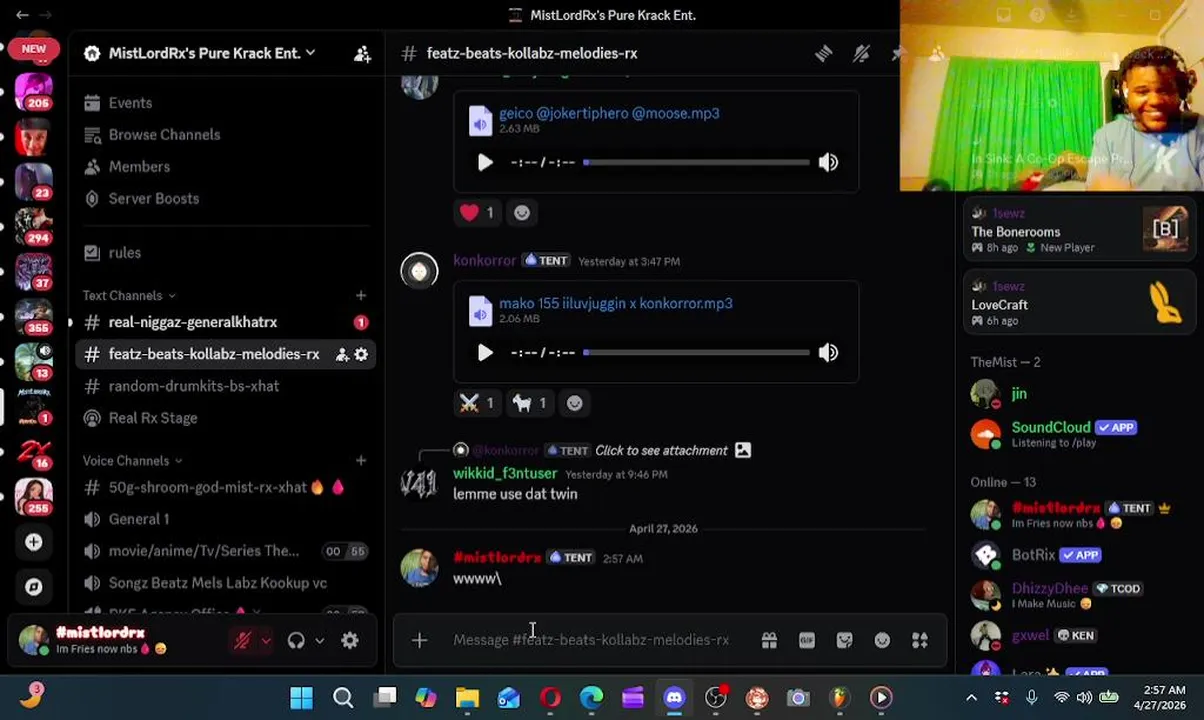Image resolution: width=1204 pixels, height=720 pixels.
Task: Open the apps launcher icon in message box
Action: [920, 640]
